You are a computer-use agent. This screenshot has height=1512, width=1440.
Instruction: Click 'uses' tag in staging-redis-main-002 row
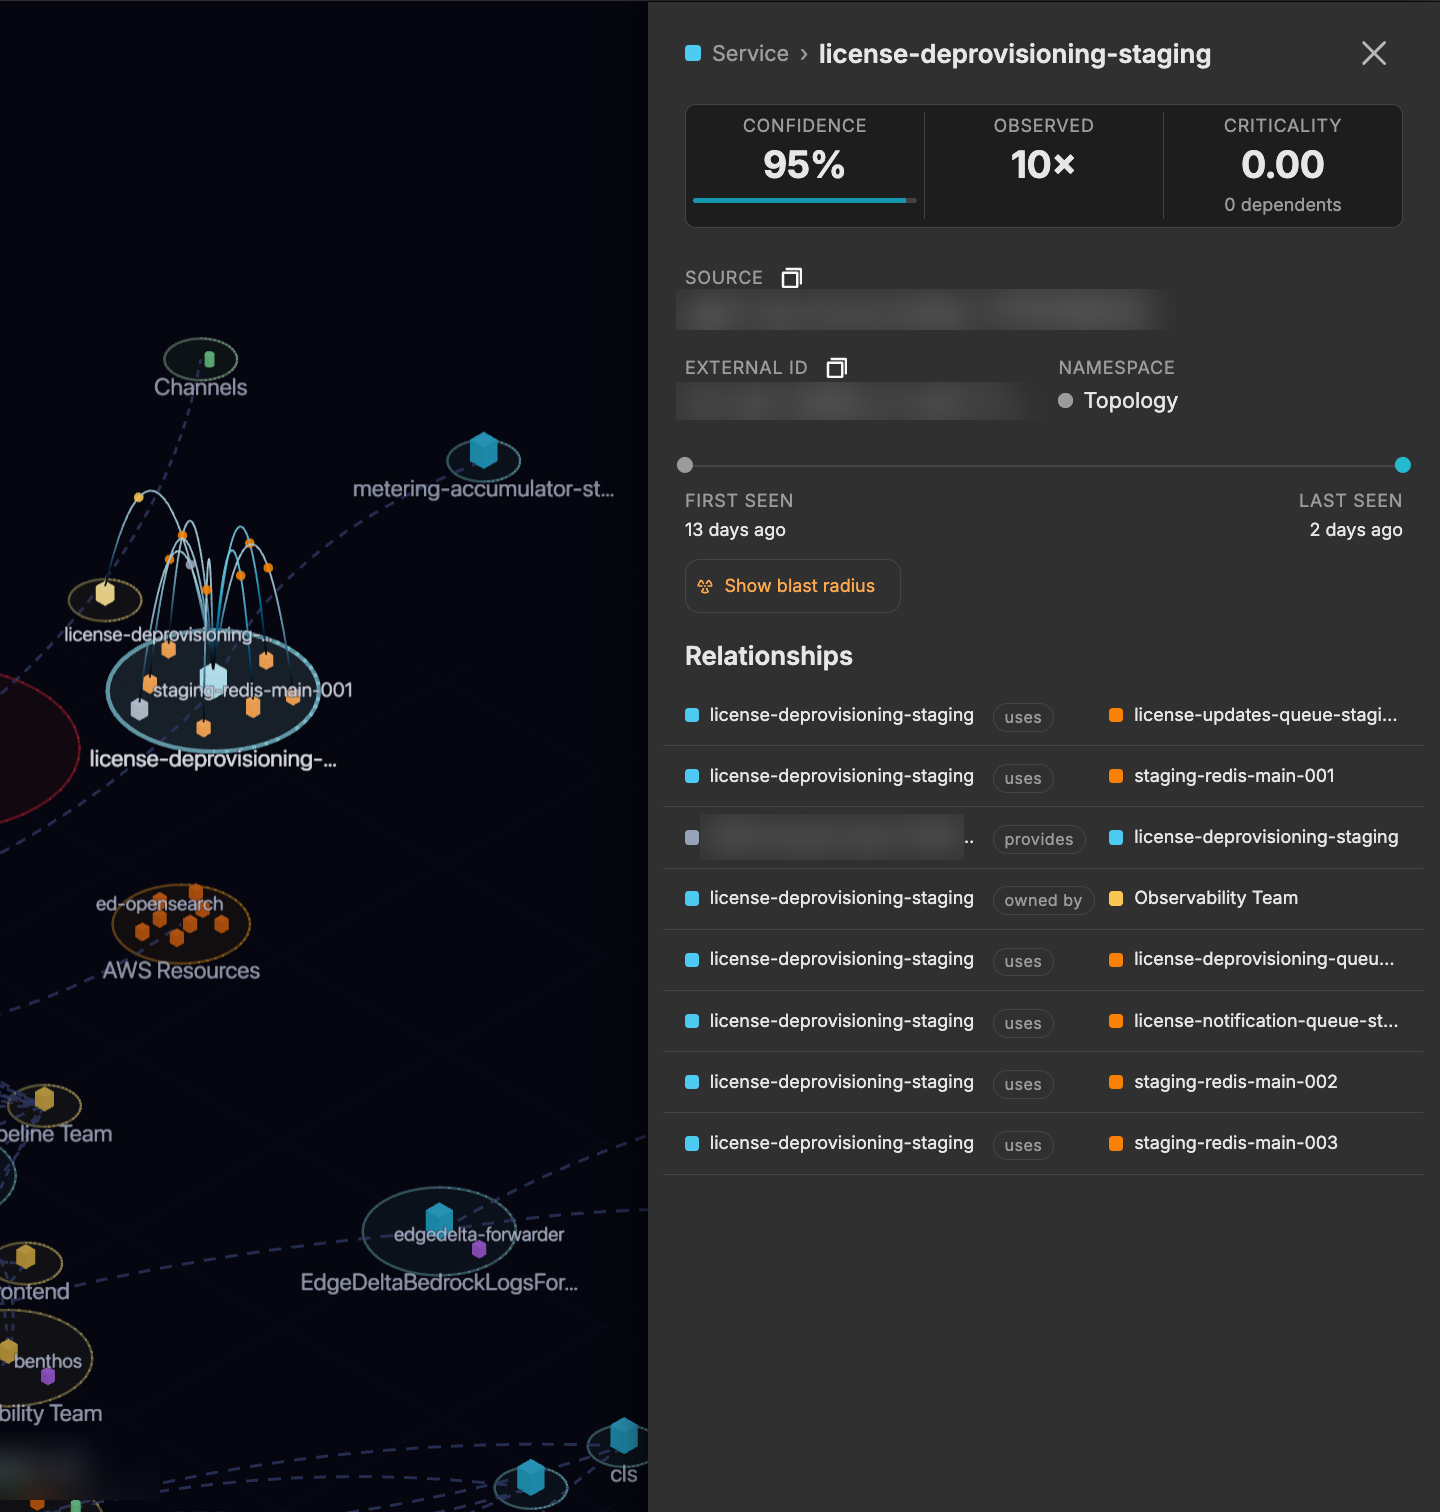click(x=1023, y=1085)
